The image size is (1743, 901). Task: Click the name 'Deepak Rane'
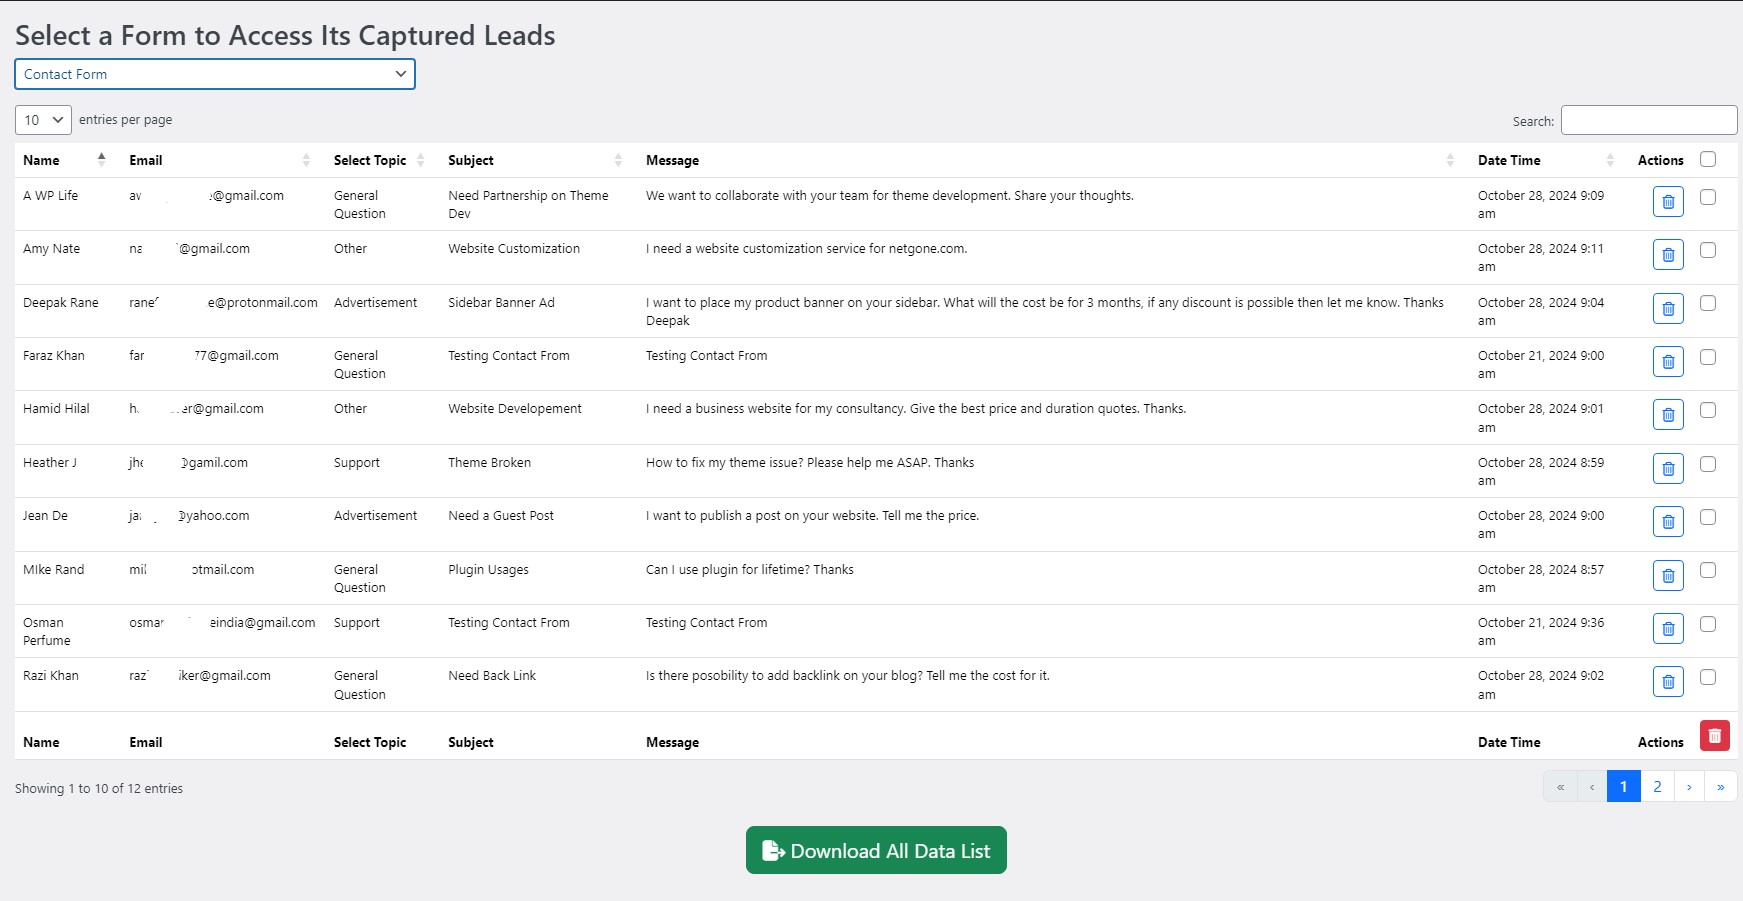point(61,302)
